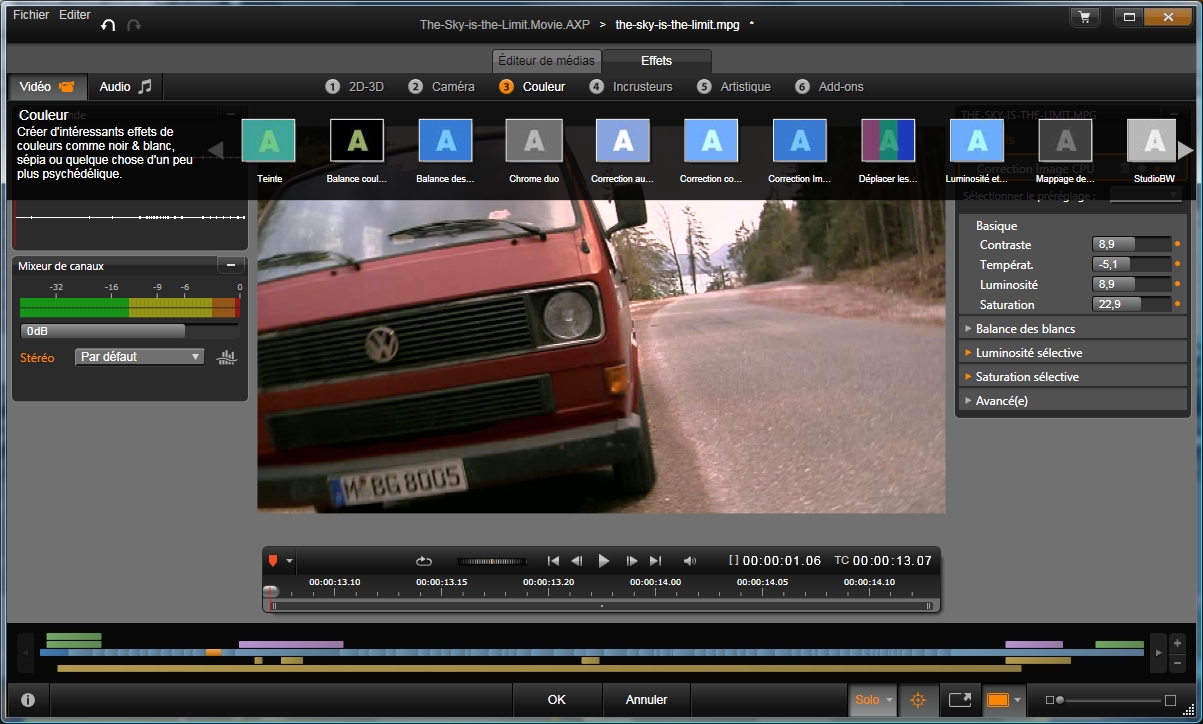The image size is (1203, 724).
Task: Open the Editer menu
Action: point(75,15)
